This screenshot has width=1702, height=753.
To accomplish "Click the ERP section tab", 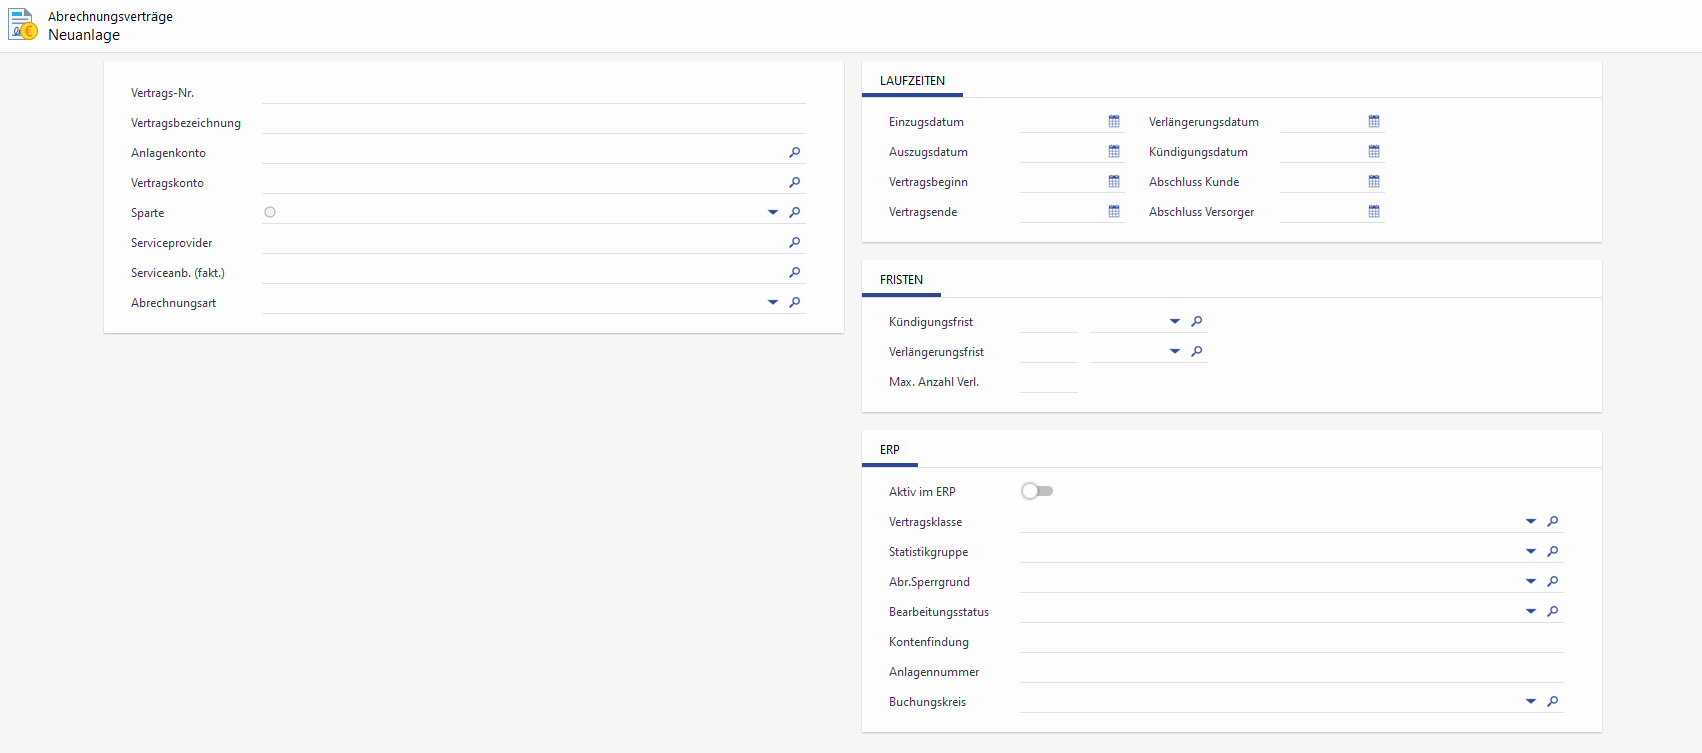I will point(889,450).
